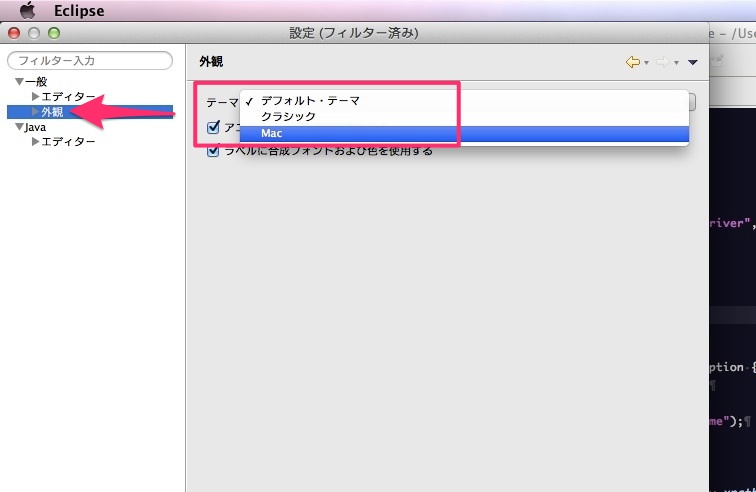The width and height of the screenshot is (756, 492).
Task: Open back history dropdown arrow
Action: click(646, 63)
